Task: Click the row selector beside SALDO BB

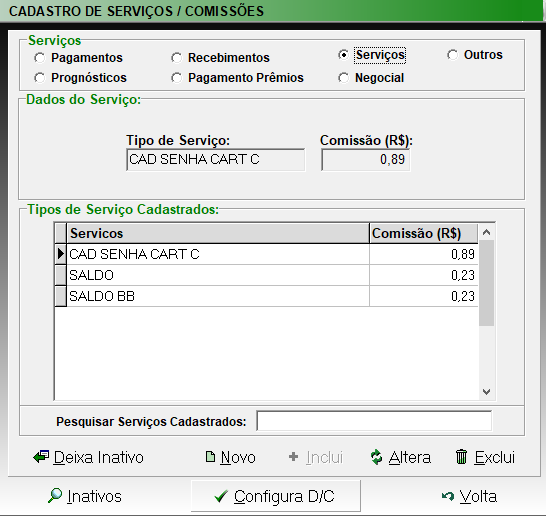Action: (61, 296)
